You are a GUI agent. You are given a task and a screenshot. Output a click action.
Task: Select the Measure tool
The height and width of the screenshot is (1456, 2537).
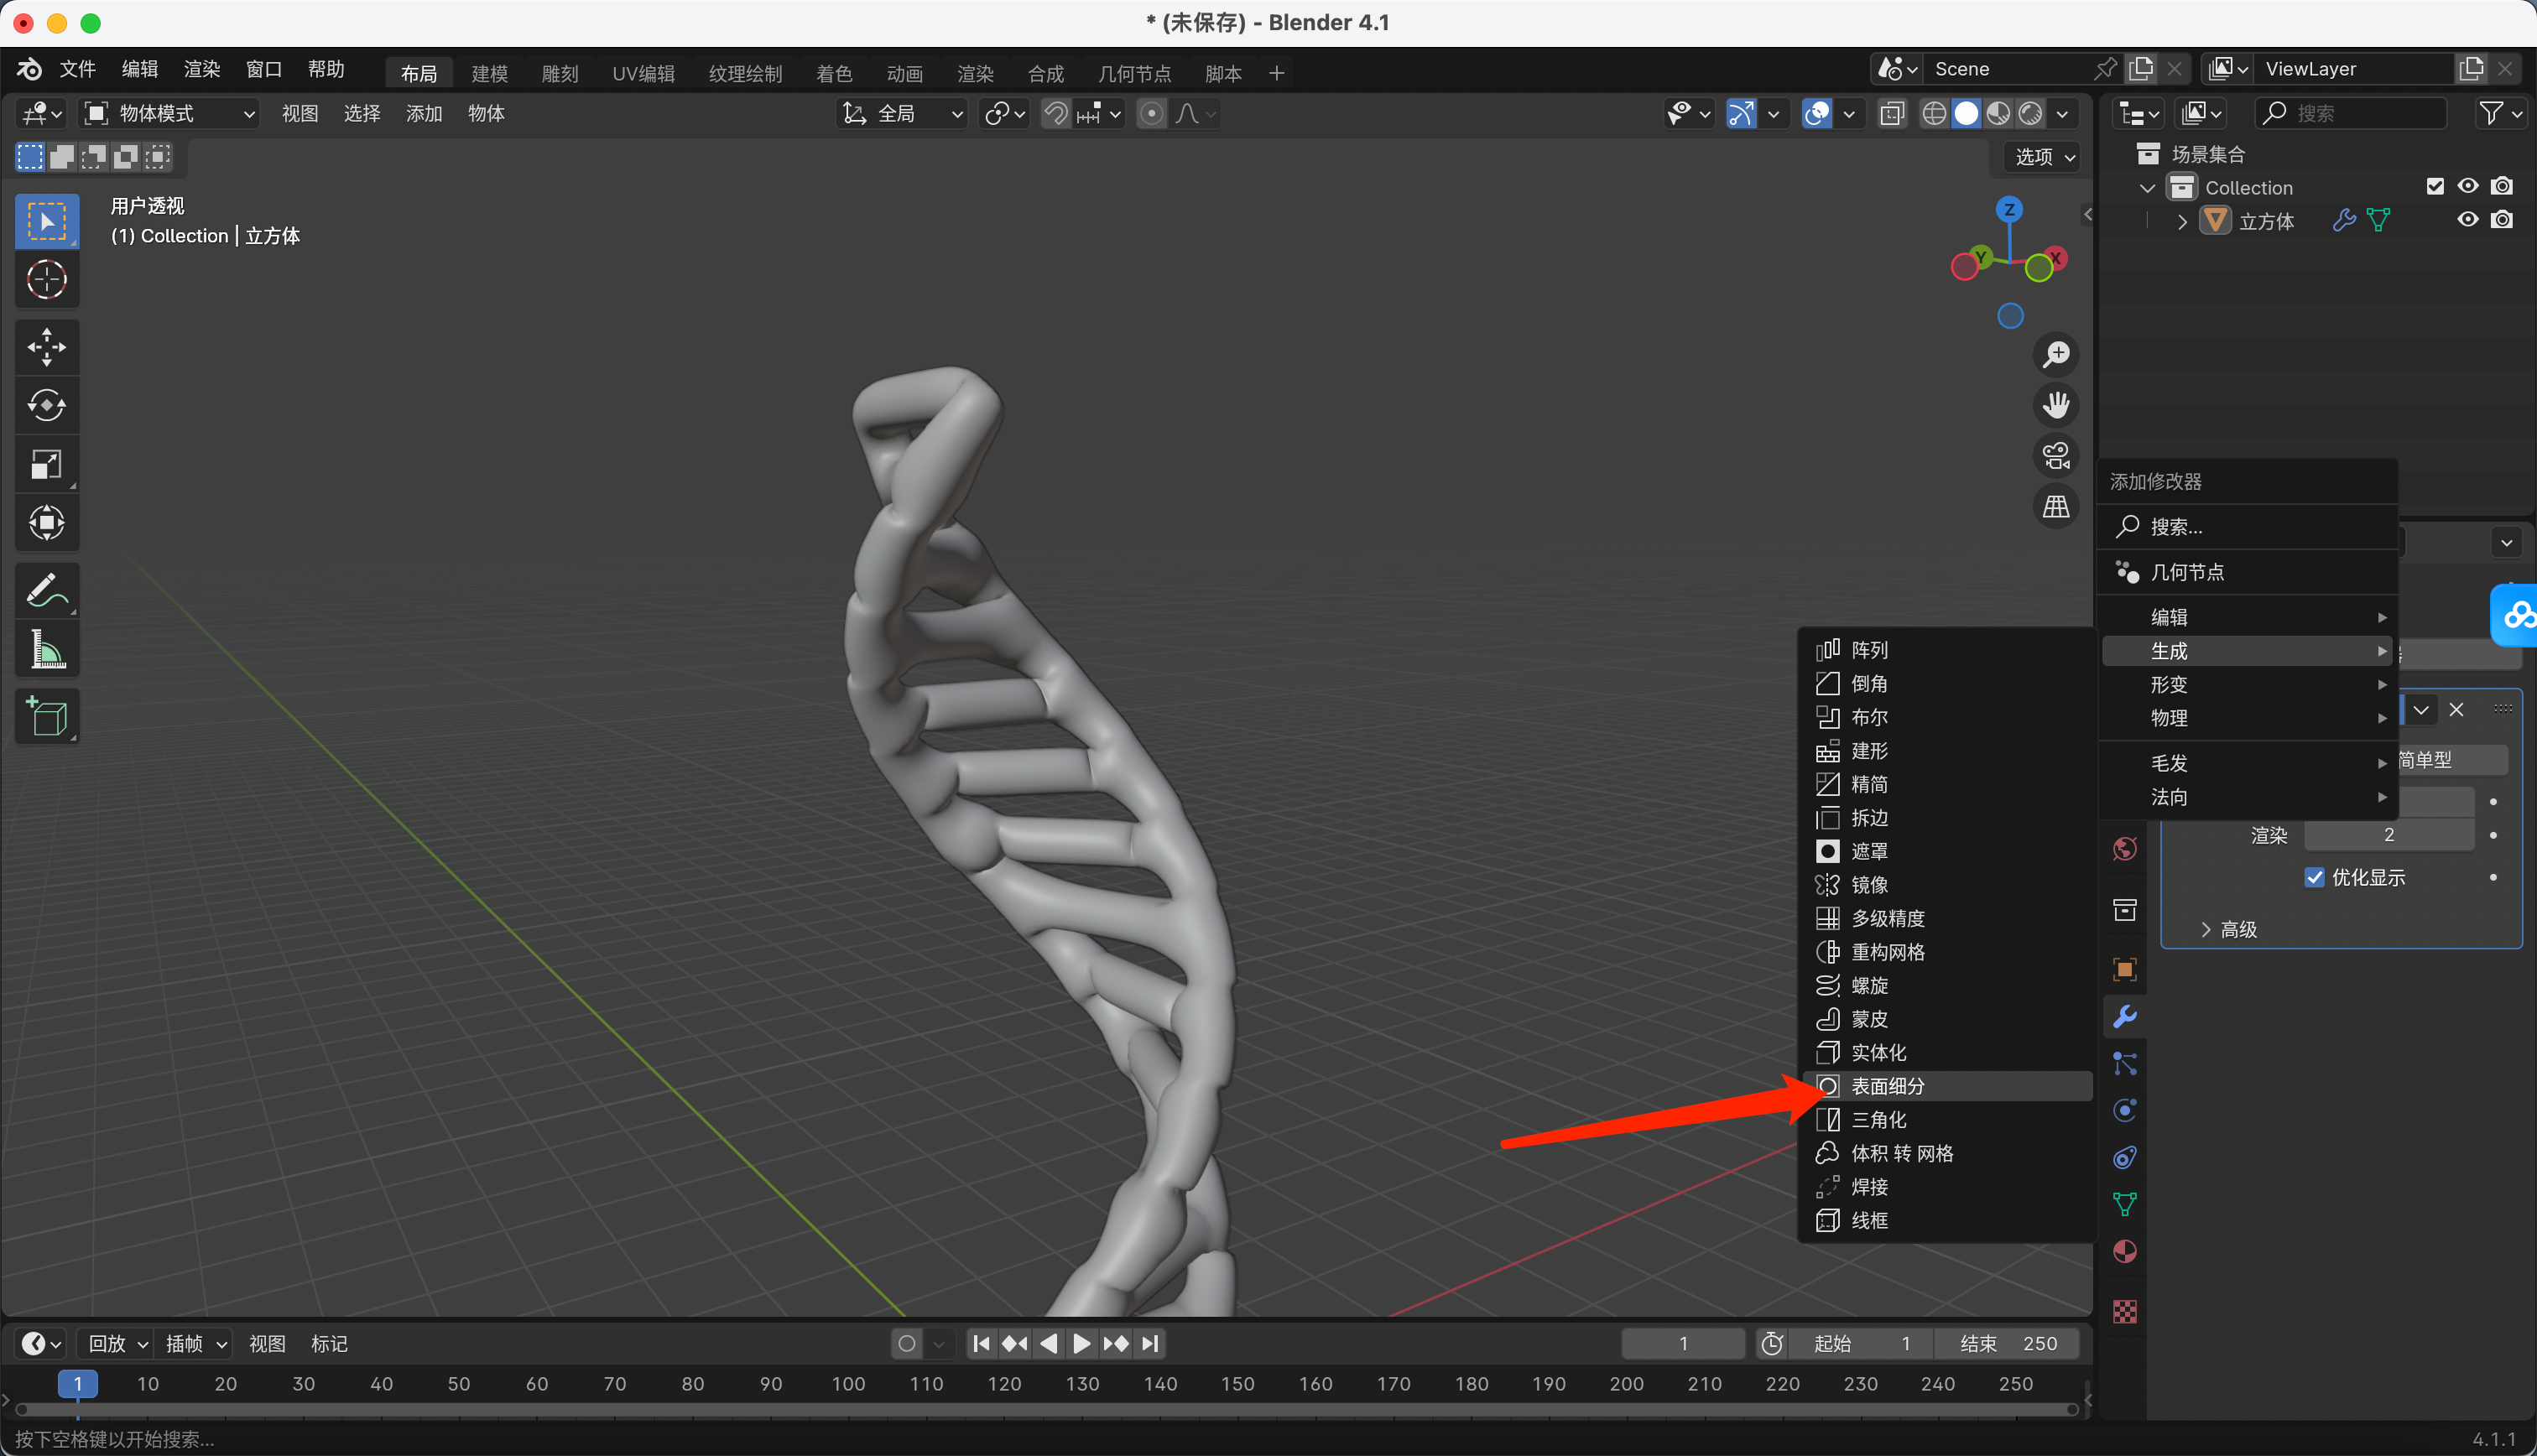coord(46,650)
